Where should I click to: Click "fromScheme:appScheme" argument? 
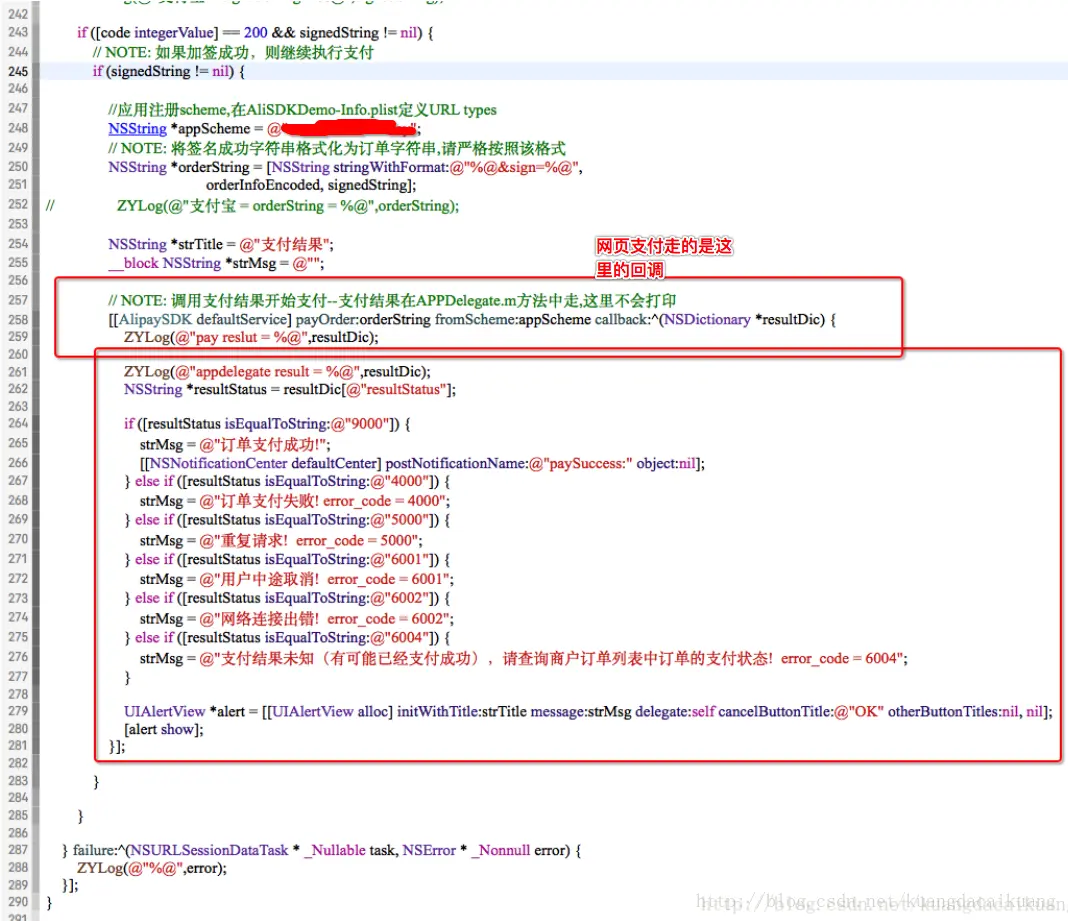pyautogui.click(x=513, y=319)
